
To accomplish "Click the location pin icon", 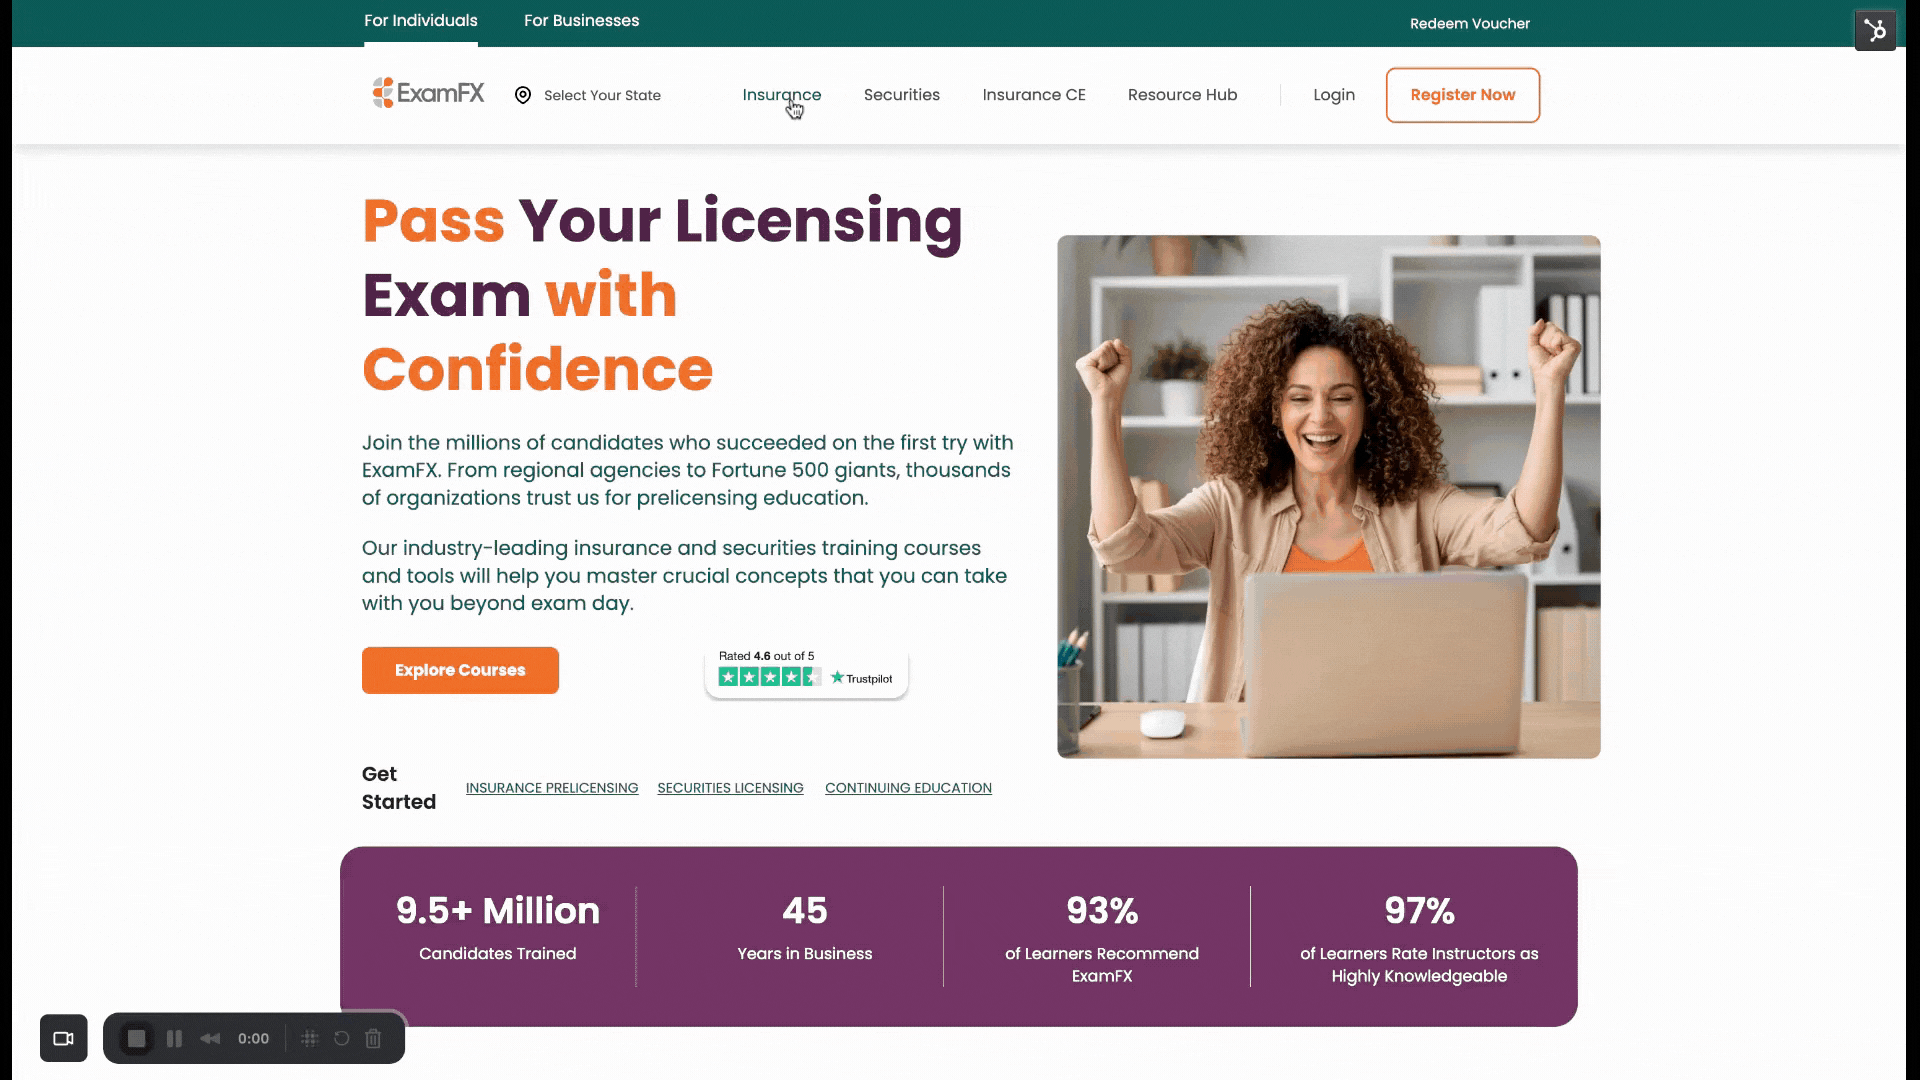I will (522, 95).
